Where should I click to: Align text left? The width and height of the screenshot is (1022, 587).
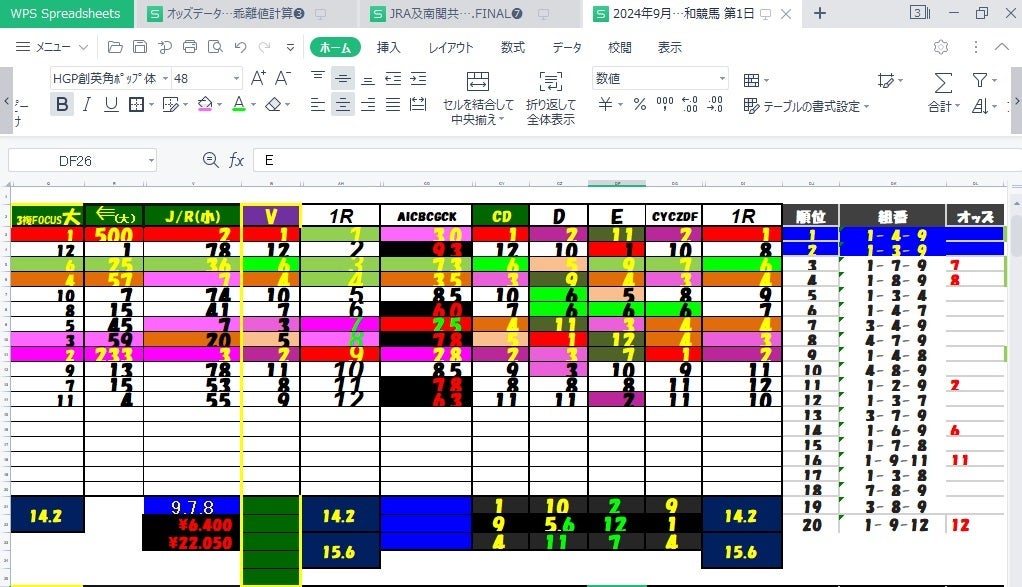tap(317, 104)
